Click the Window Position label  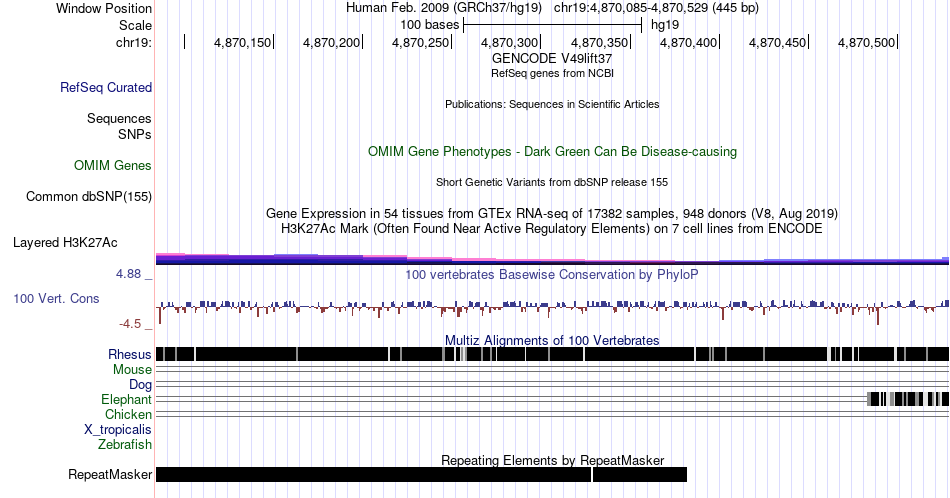point(104,8)
